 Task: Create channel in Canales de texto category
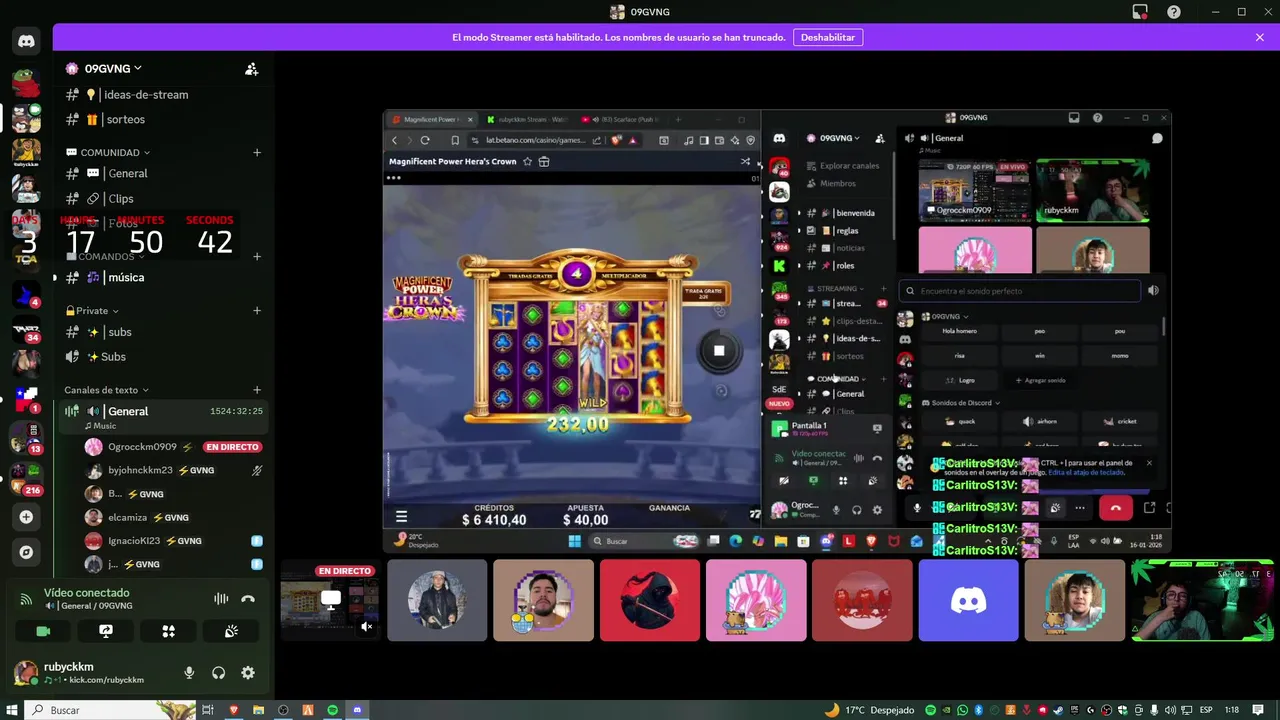[257, 390]
